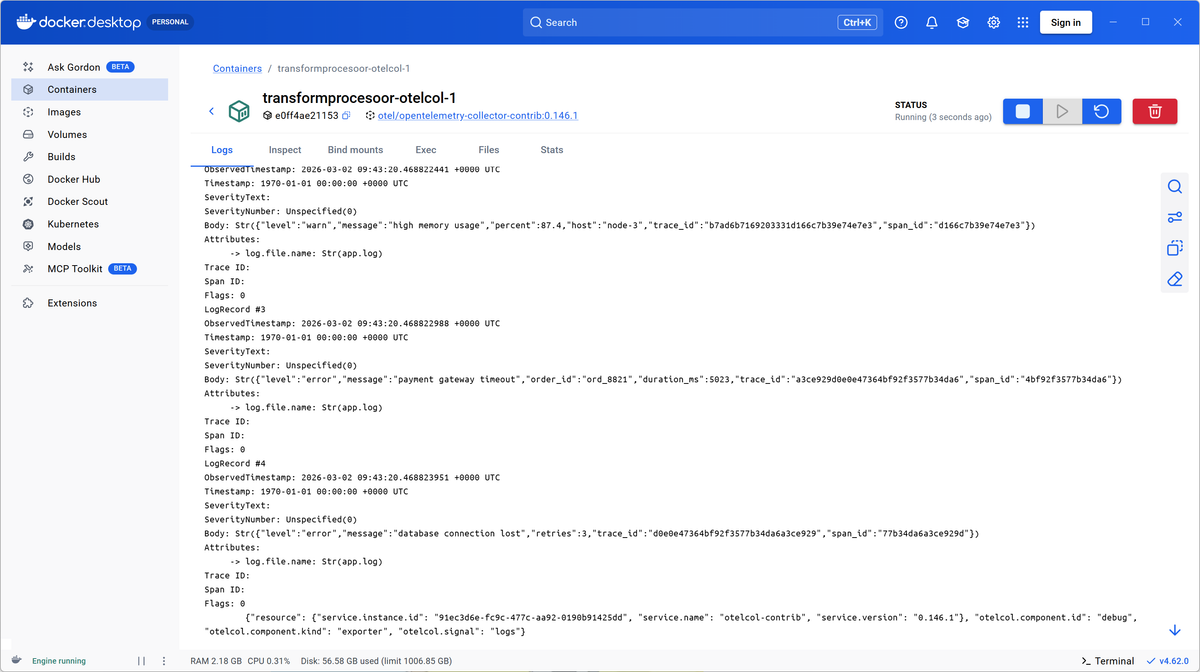The width and height of the screenshot is (1200, 672).
Task: Open help question mark icon
Action: [x=901, y=22]
